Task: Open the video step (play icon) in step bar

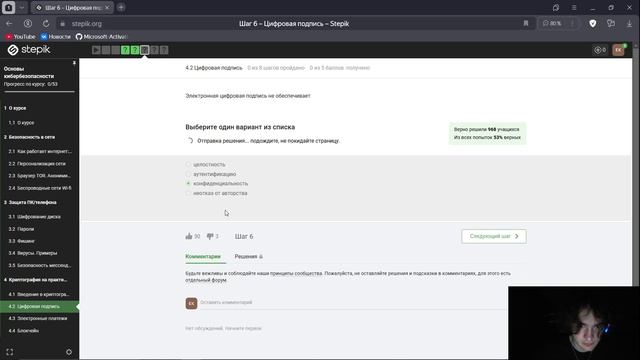Action: 96,50
